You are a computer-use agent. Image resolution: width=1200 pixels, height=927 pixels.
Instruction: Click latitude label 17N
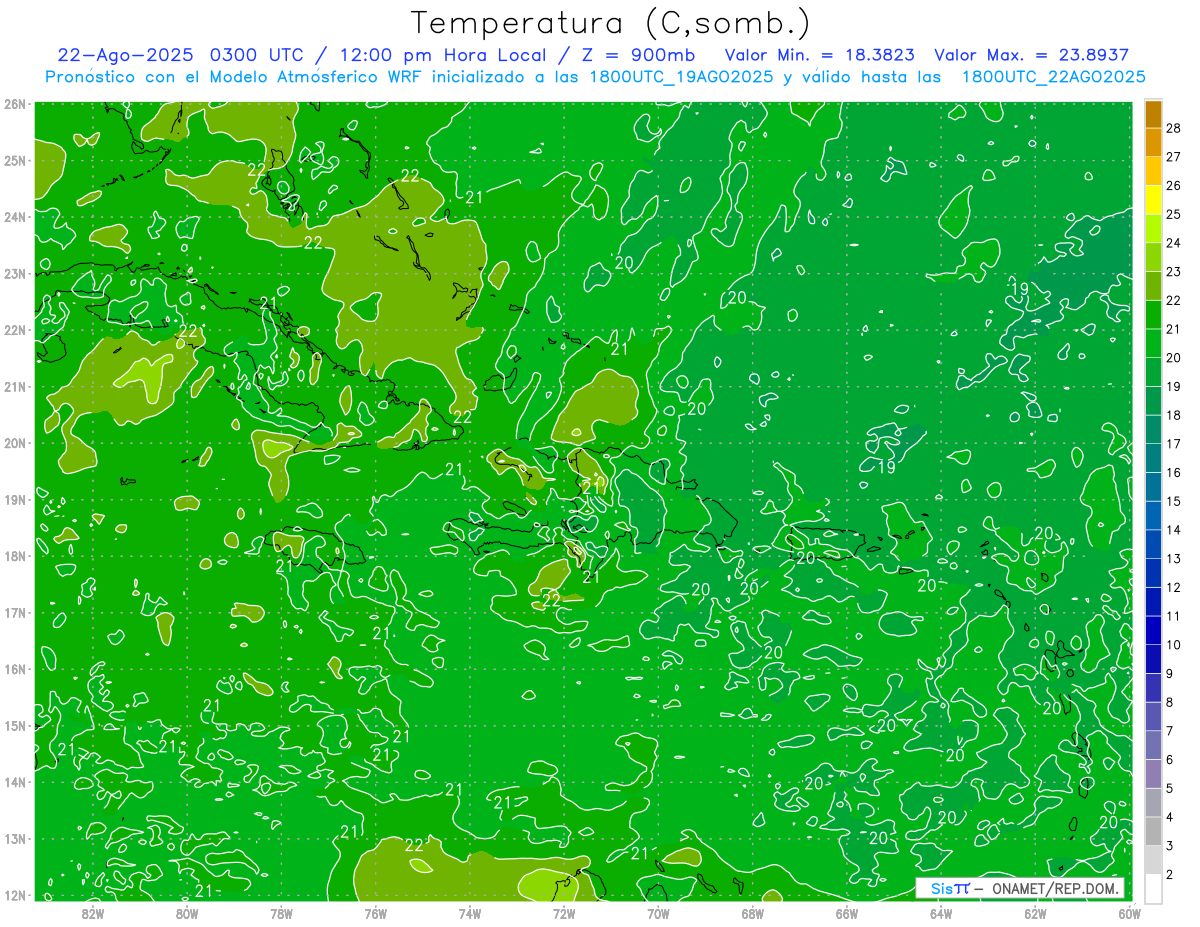(x=14, y=612)
